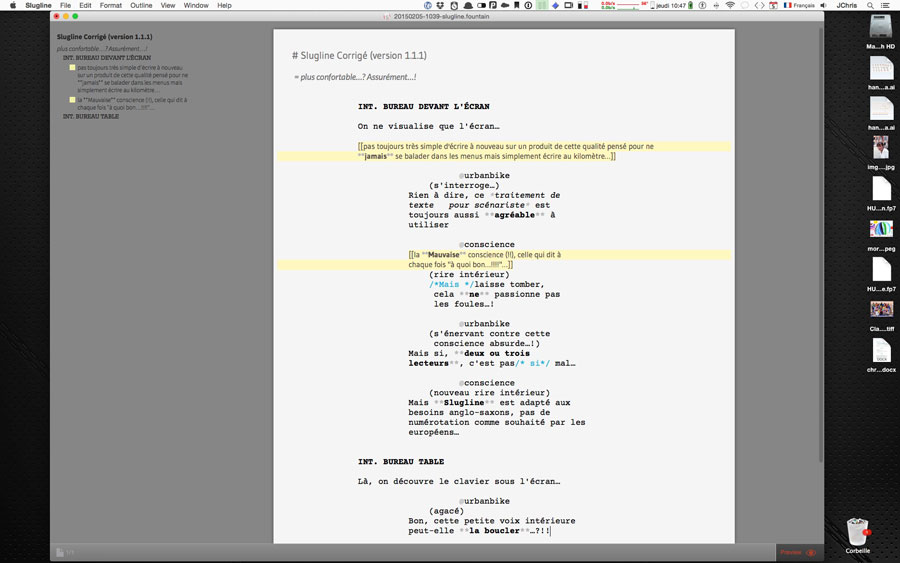Viewport: 900px width, 563px height.
Task: Click the highlighted note 'pas toujours très simple' in editor
Action: click(x=505, y=151)
